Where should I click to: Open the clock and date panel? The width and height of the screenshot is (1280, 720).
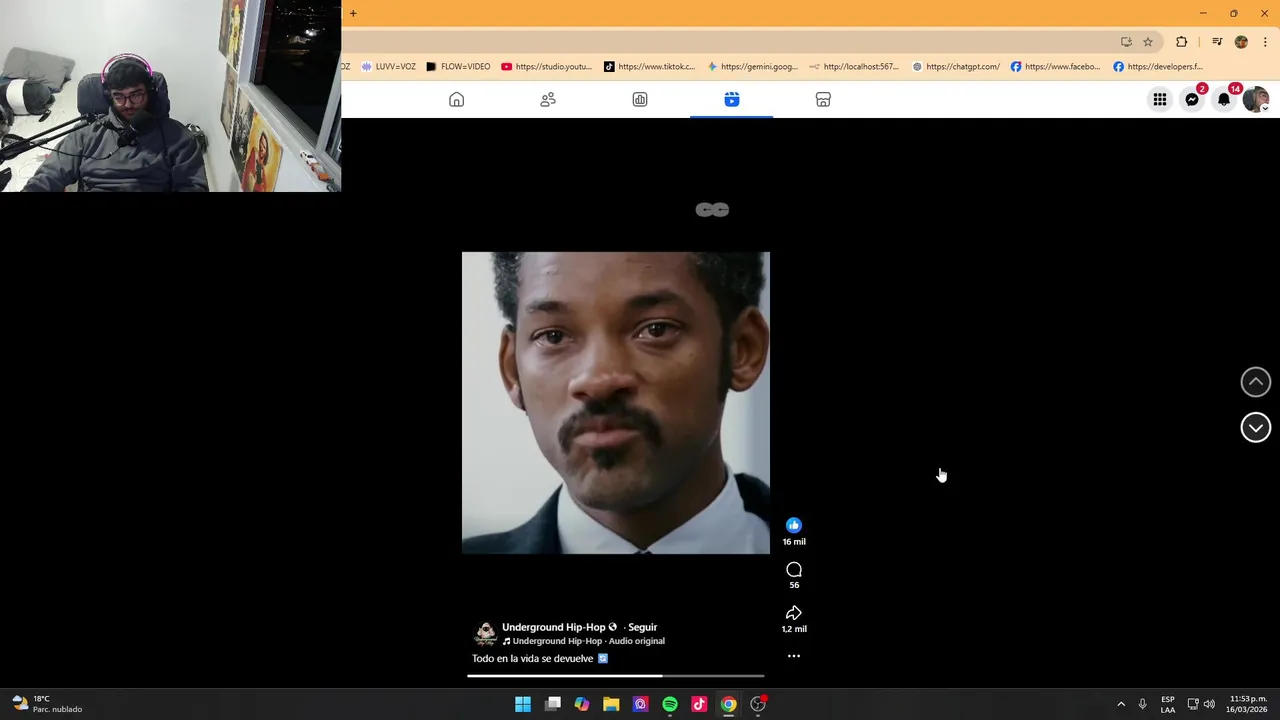[1248, 704]
